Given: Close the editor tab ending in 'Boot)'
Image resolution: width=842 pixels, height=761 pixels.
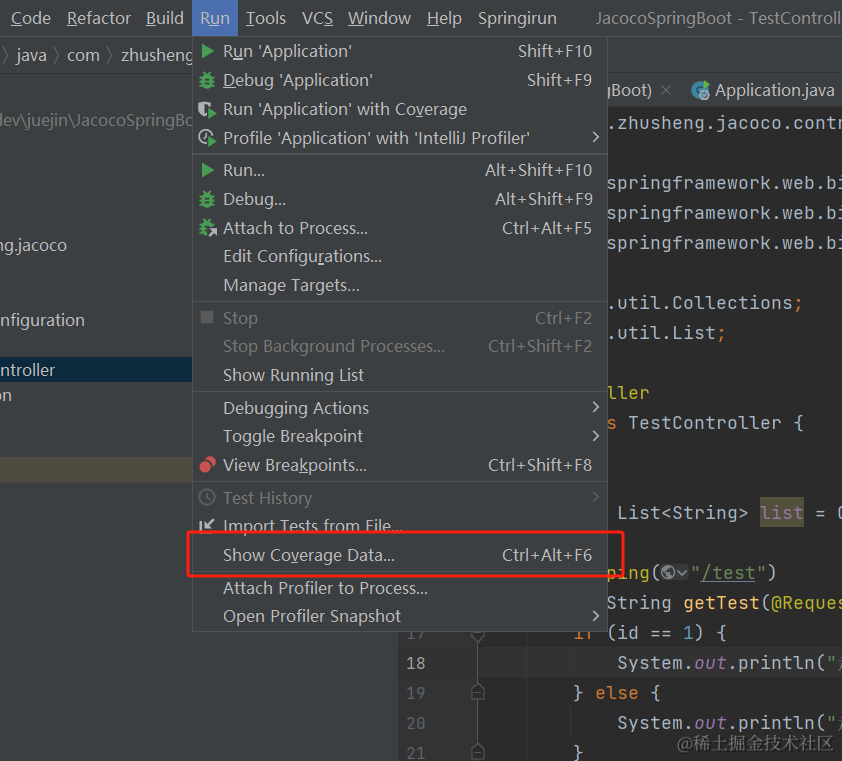Looking at the screenshot, I should (x=666, y=90).
